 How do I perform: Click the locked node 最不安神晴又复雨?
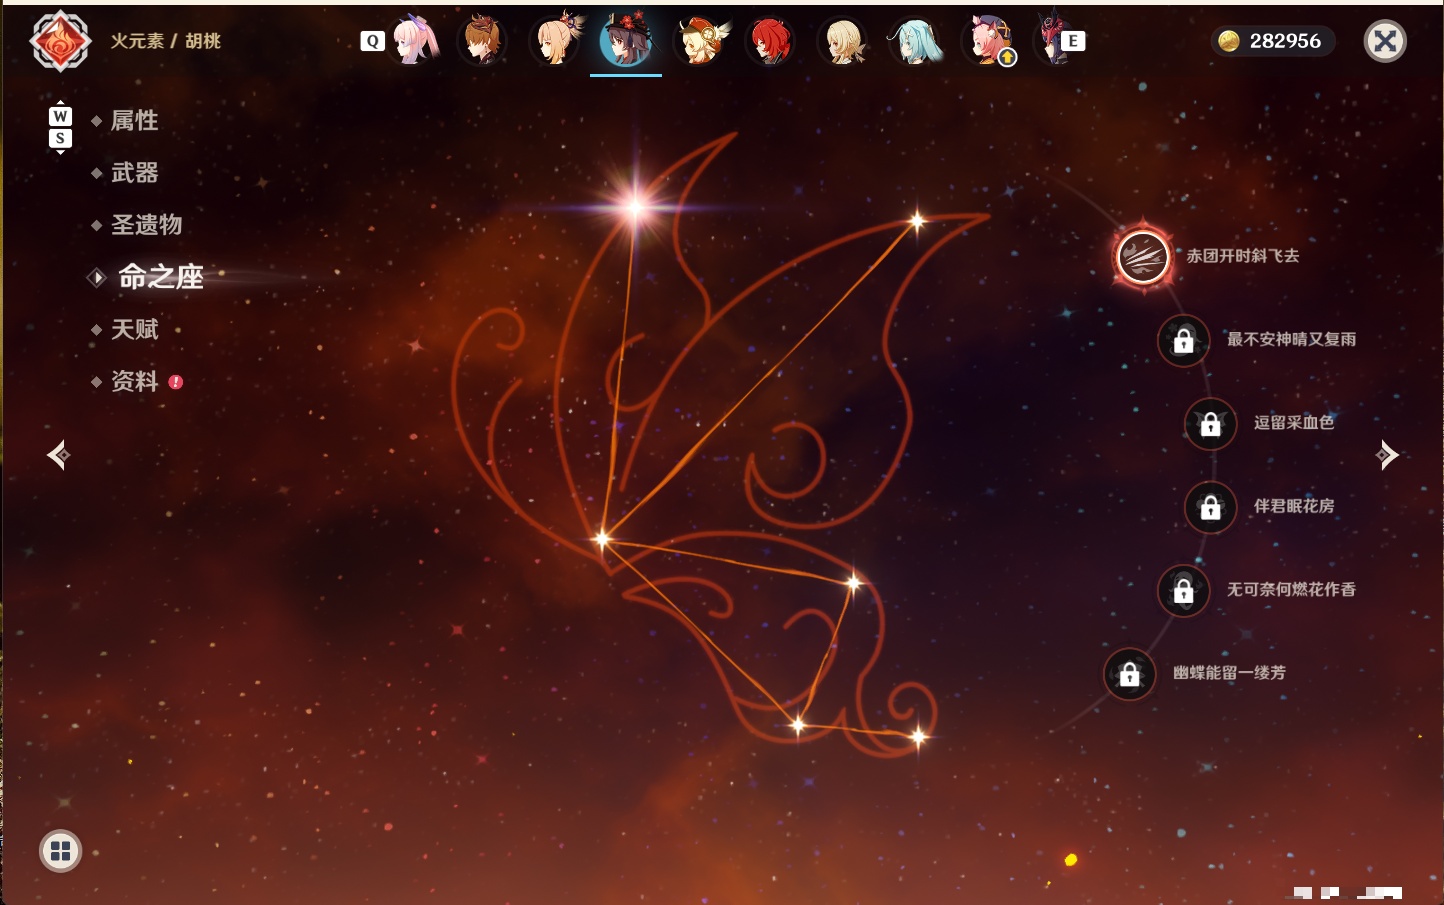1183,340
